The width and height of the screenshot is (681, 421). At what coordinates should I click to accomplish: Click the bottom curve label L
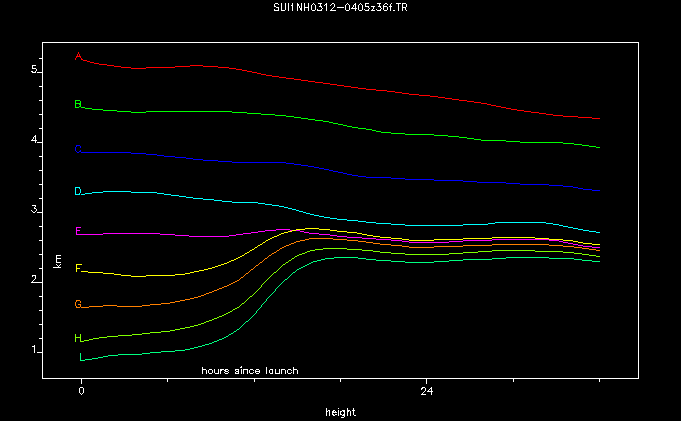pyautogui.click(x=82, y=357)
